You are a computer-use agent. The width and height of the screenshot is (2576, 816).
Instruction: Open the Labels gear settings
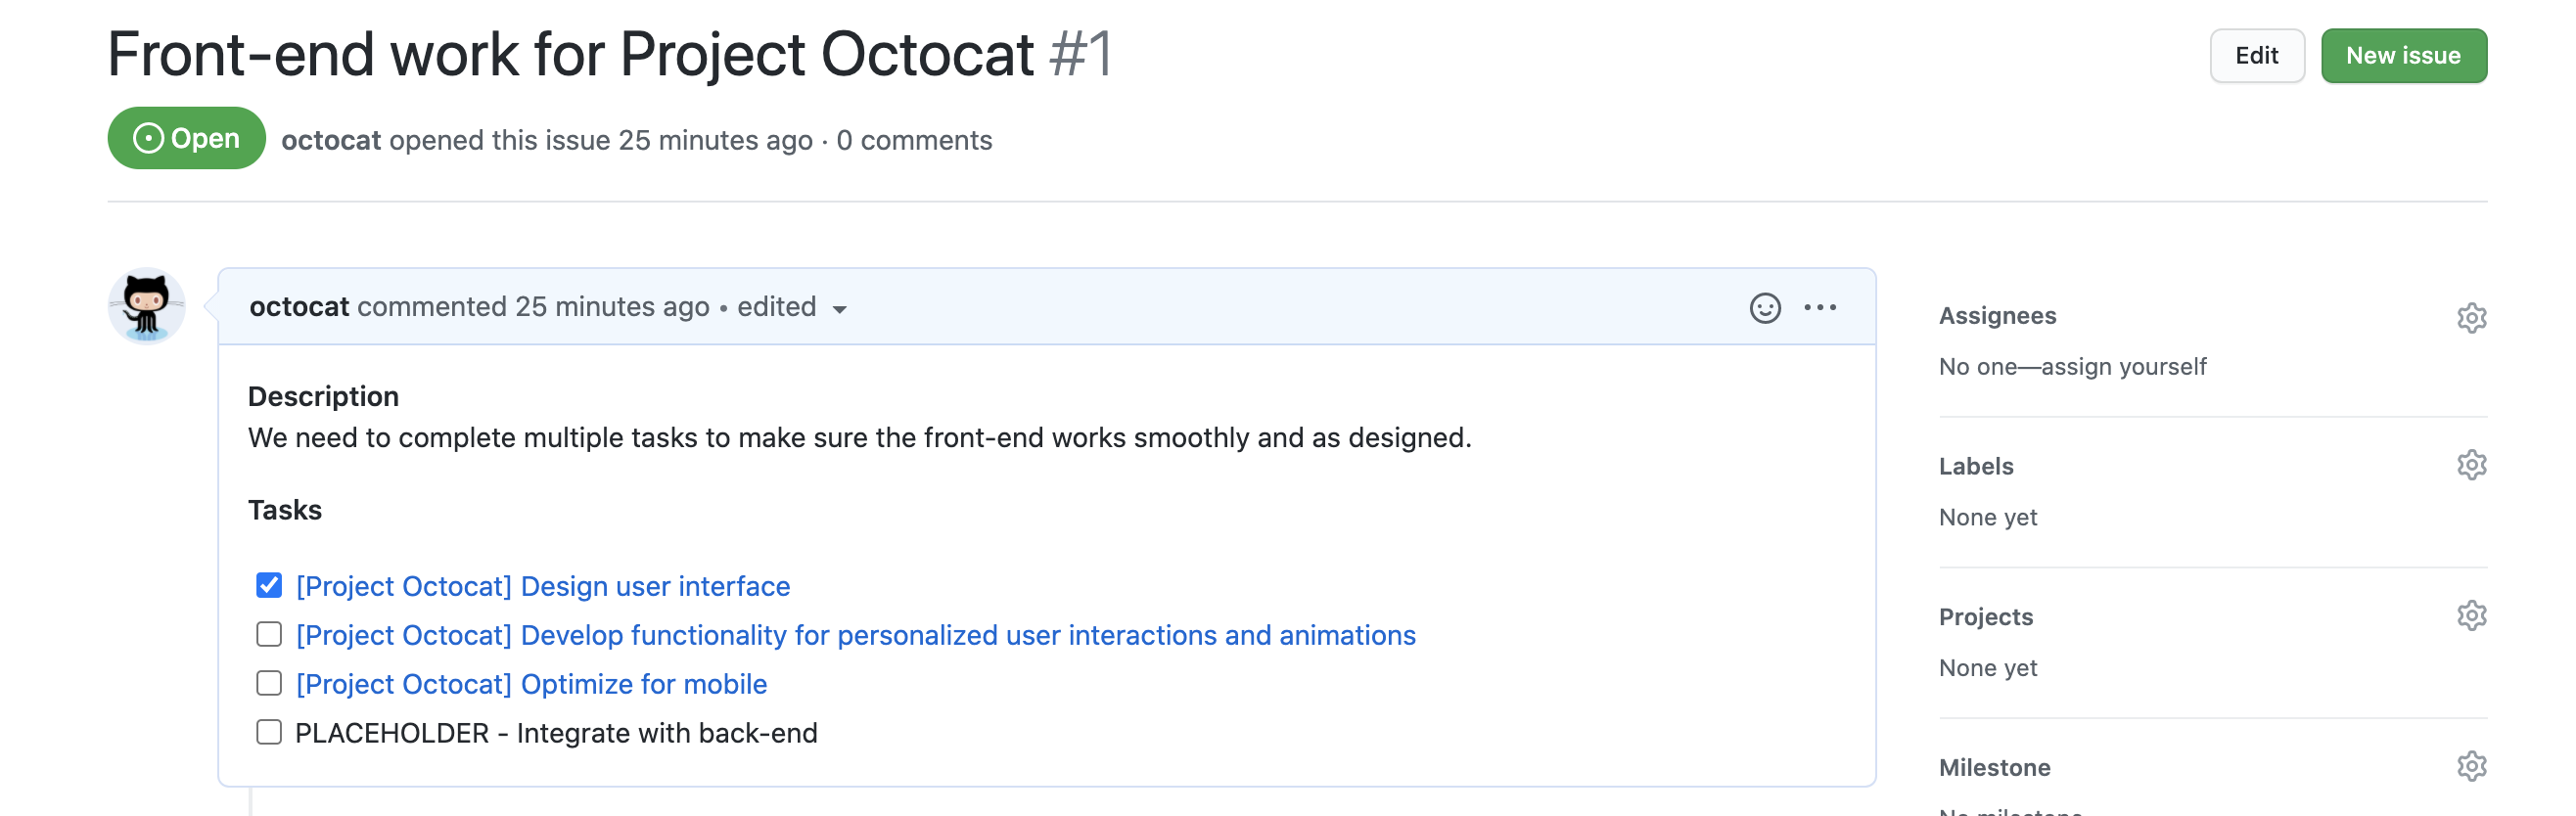tap(2470, 465)
